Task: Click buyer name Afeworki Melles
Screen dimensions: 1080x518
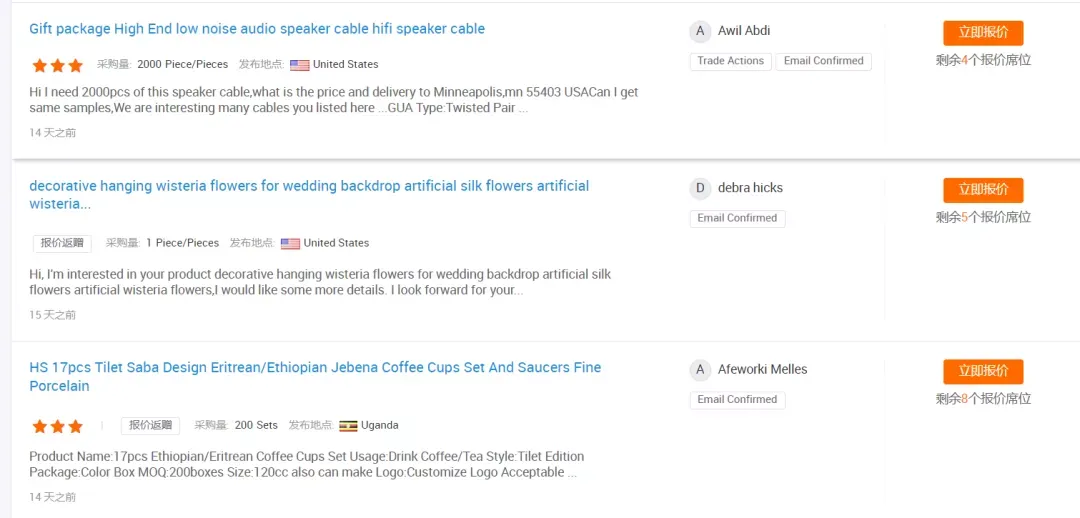Action: tap(762, 370)
